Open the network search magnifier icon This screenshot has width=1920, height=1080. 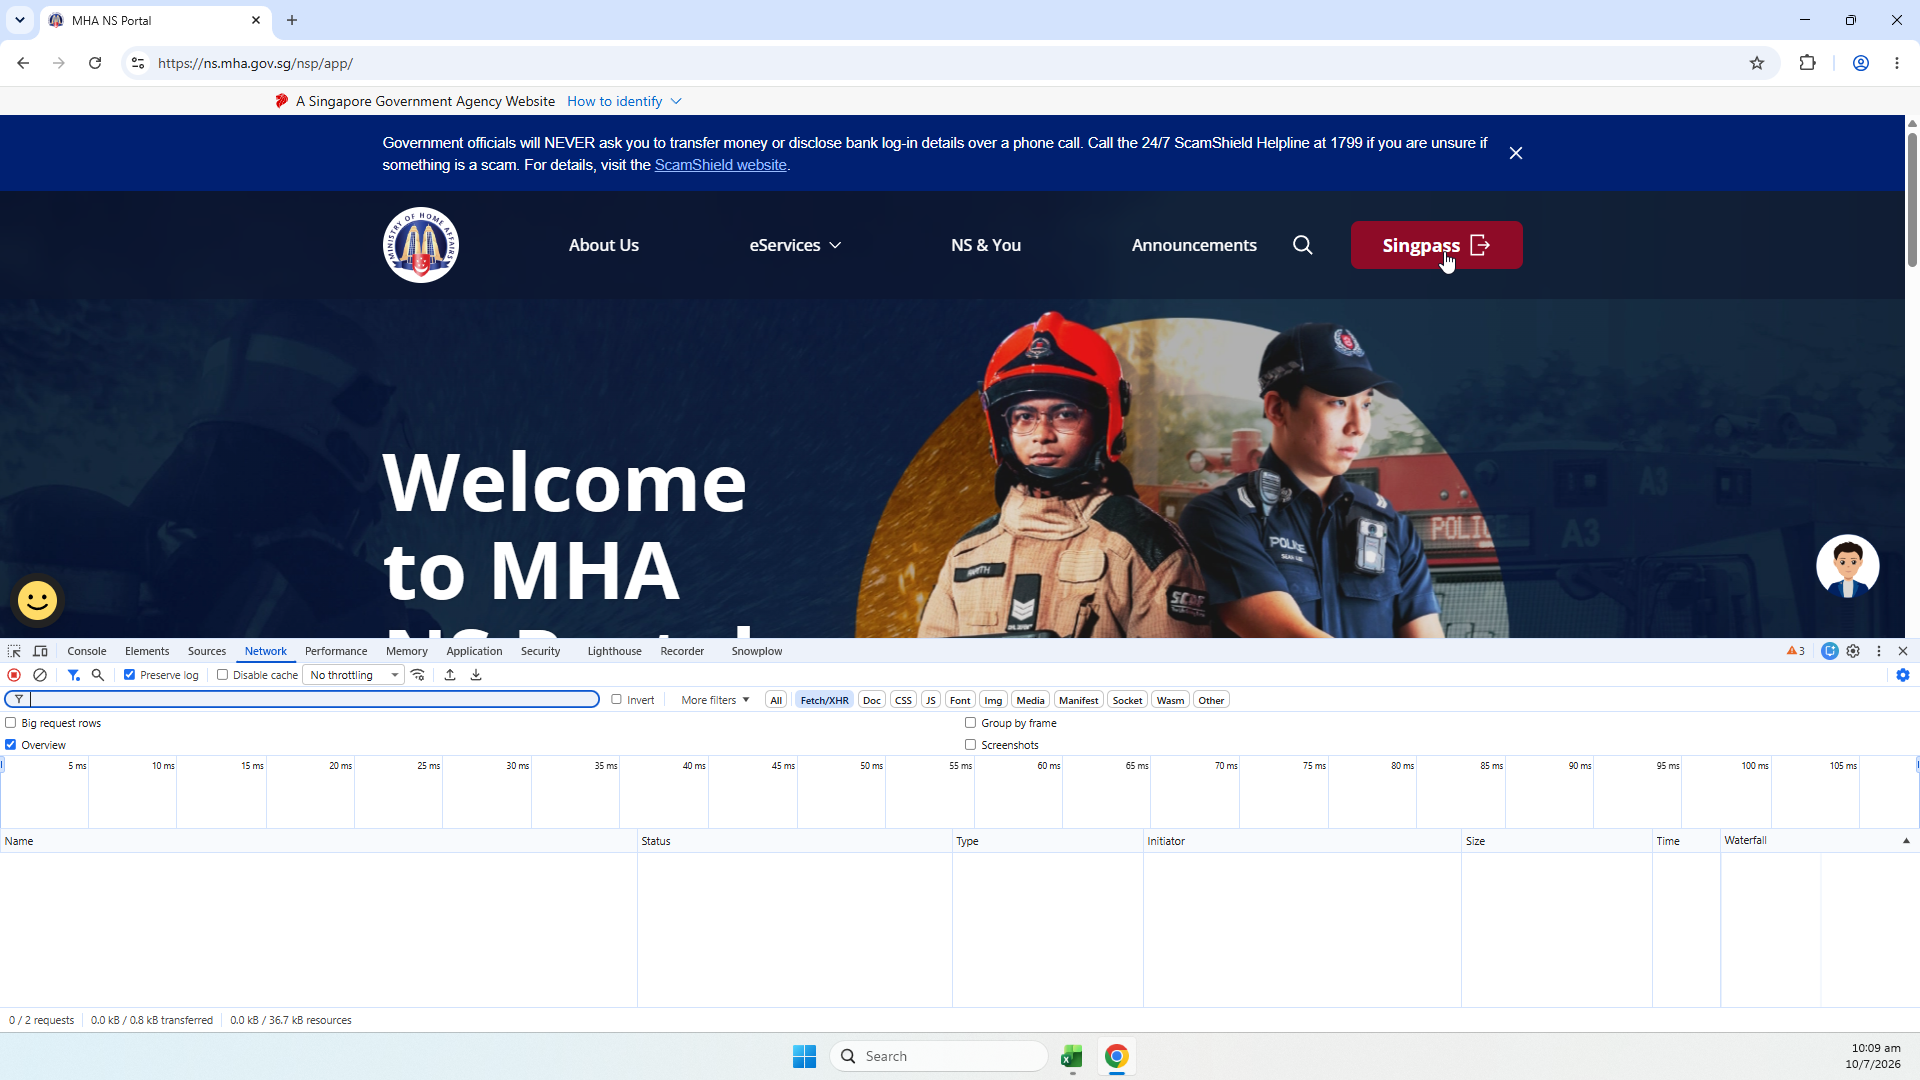pyautogui.click(x=98, y=675)
